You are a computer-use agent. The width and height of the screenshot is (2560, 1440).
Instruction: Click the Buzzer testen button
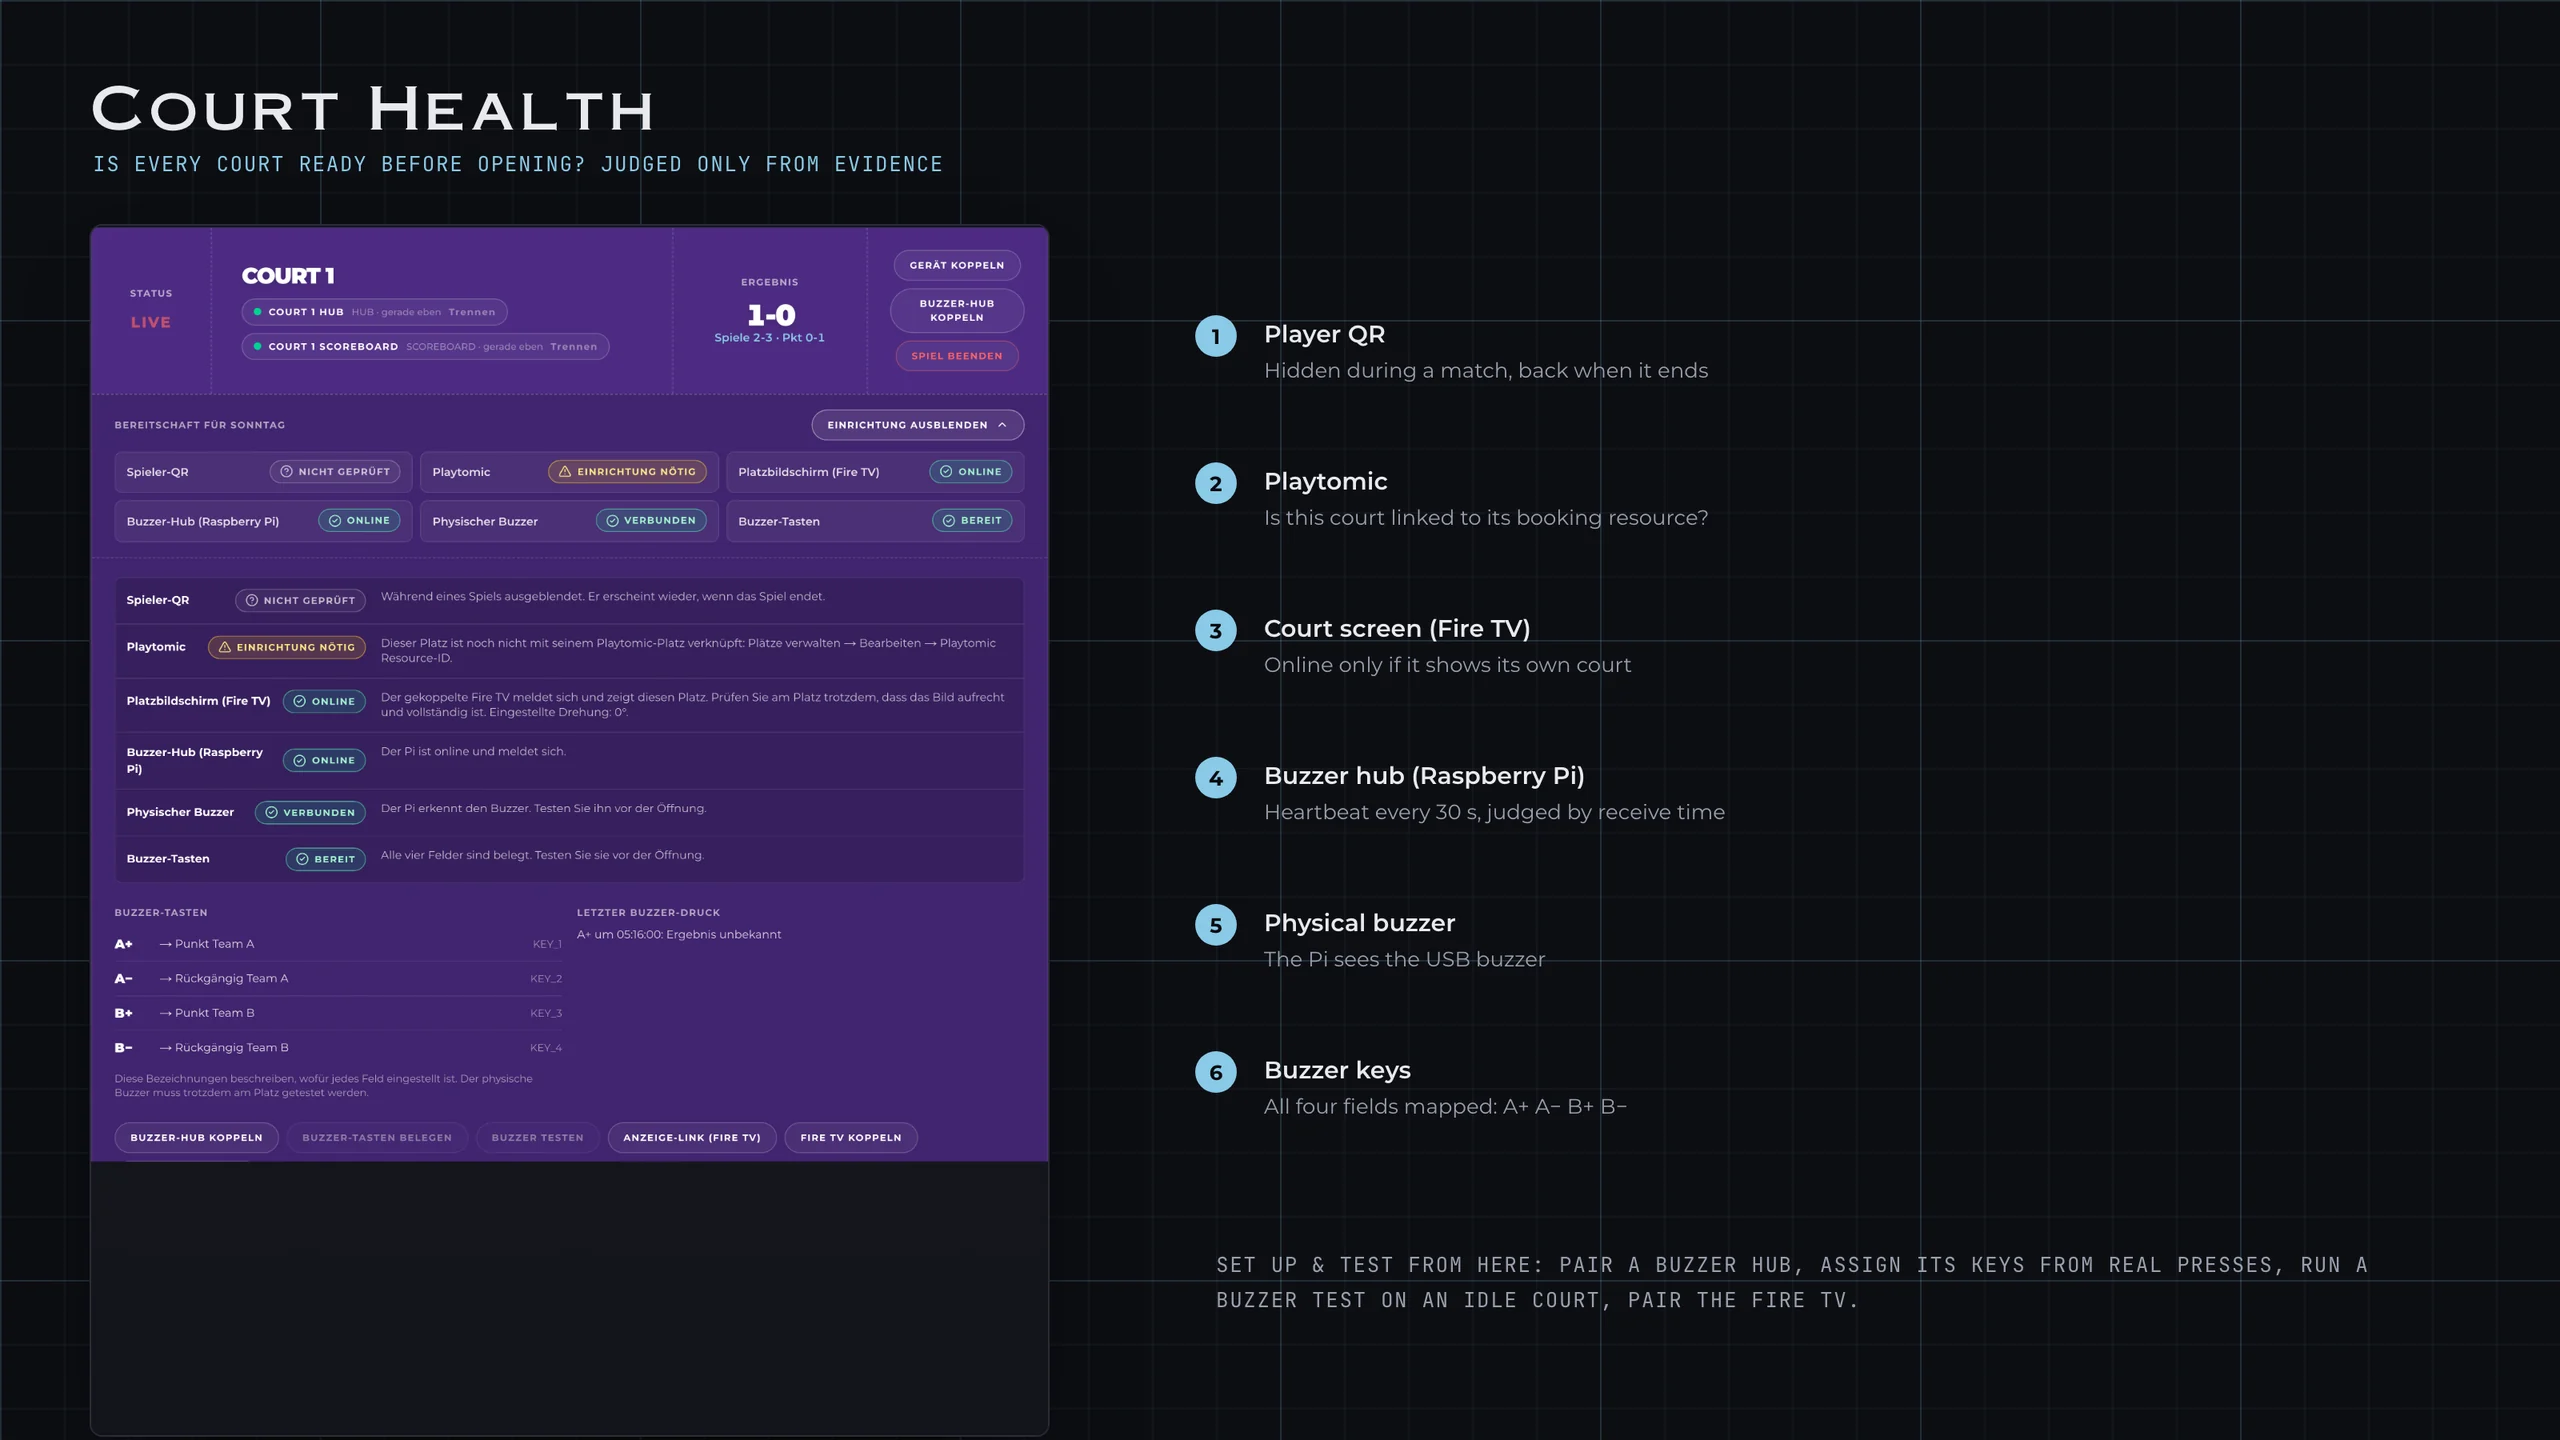(x=537, y=1137)
